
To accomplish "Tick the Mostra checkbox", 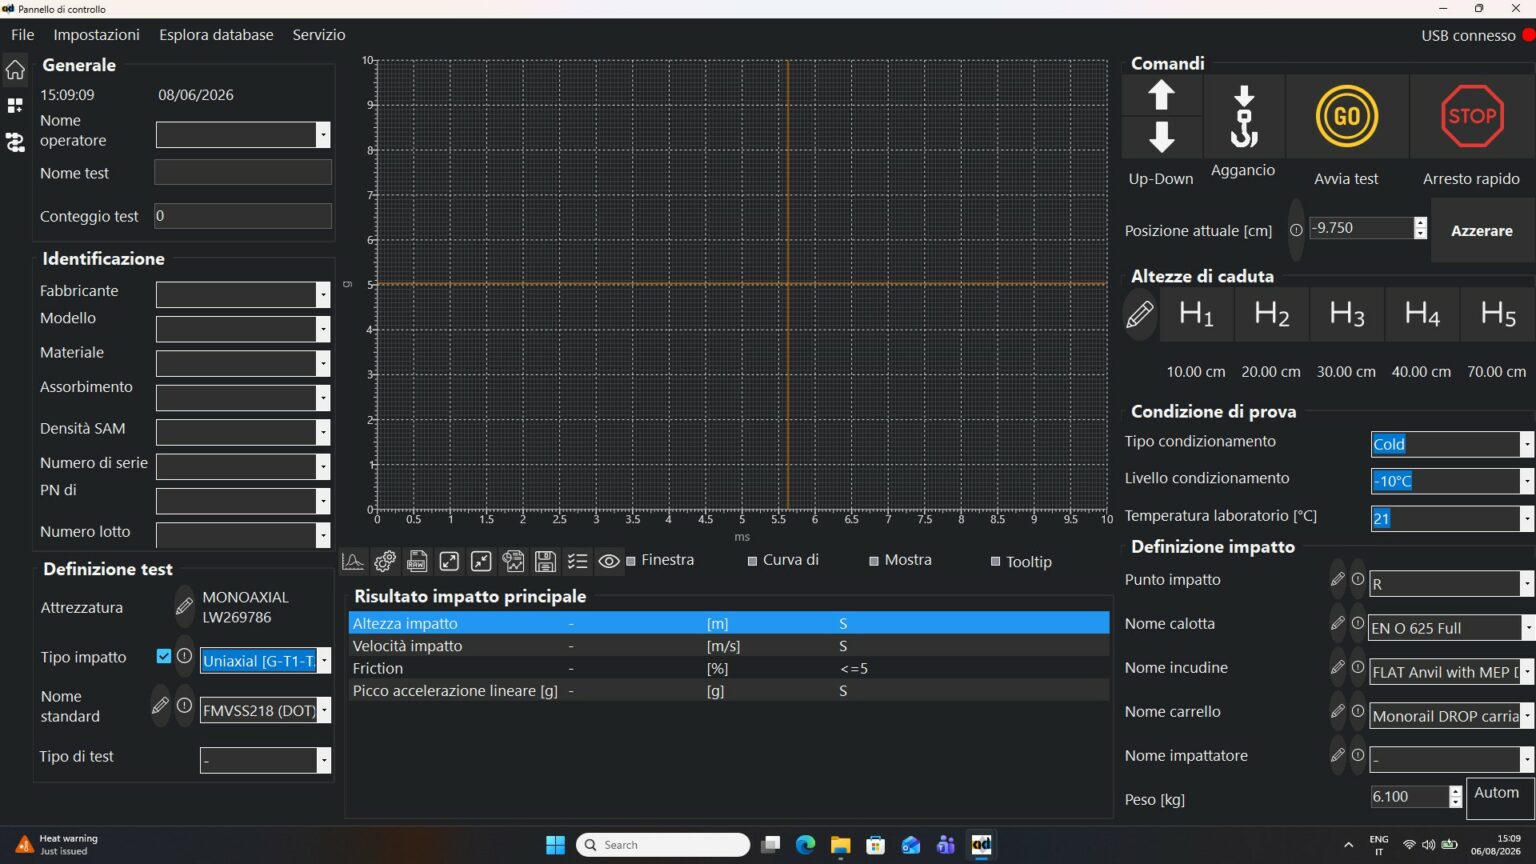I will [x=874, y=561].
